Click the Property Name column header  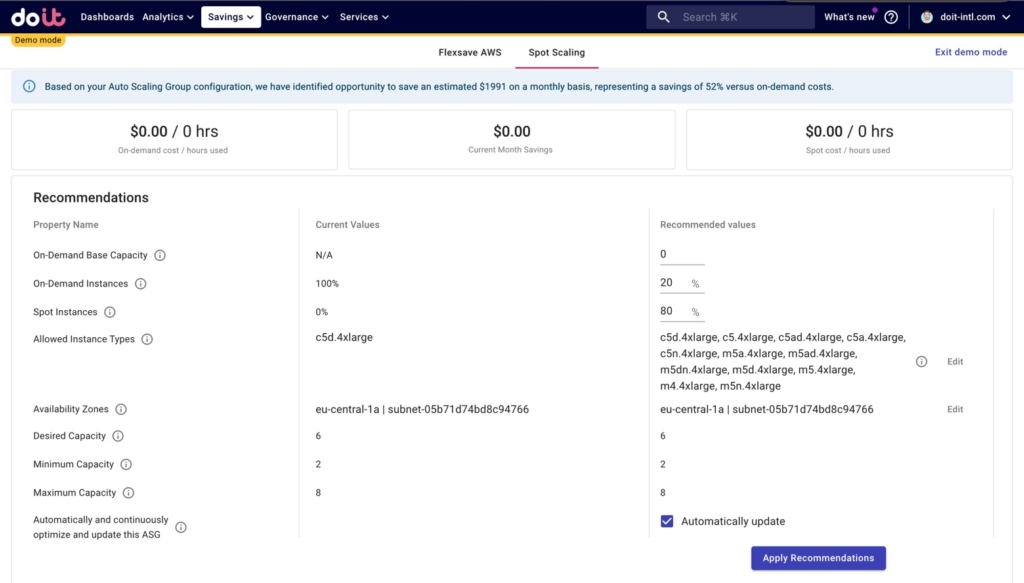point(66,225)
